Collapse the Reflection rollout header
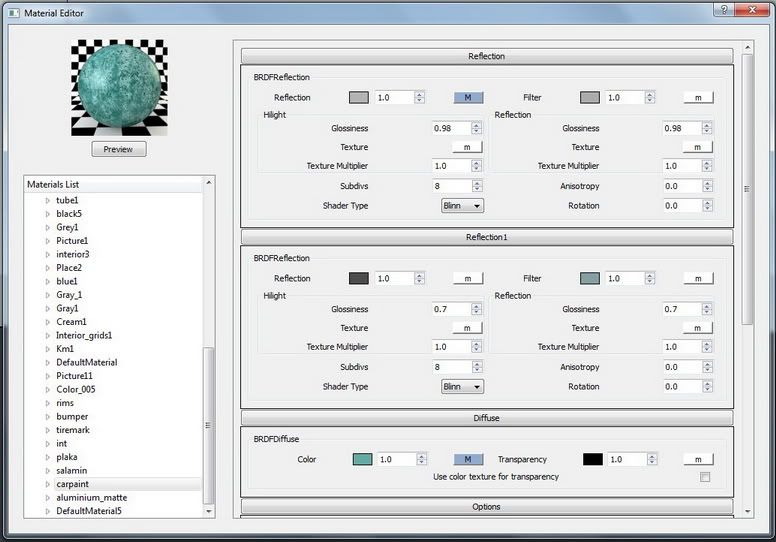The image size is (776, 542). pos(486,56)
